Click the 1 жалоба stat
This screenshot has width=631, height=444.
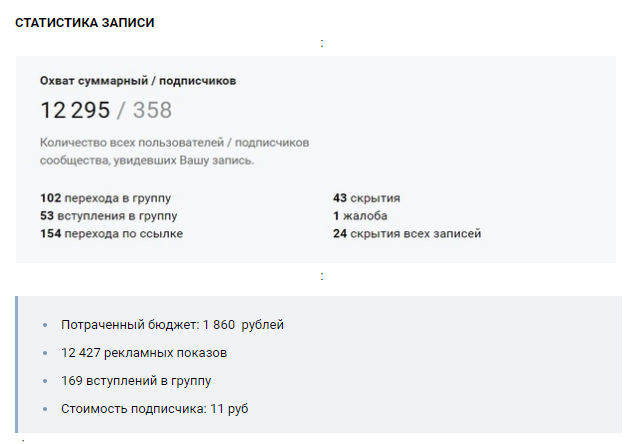360,216
